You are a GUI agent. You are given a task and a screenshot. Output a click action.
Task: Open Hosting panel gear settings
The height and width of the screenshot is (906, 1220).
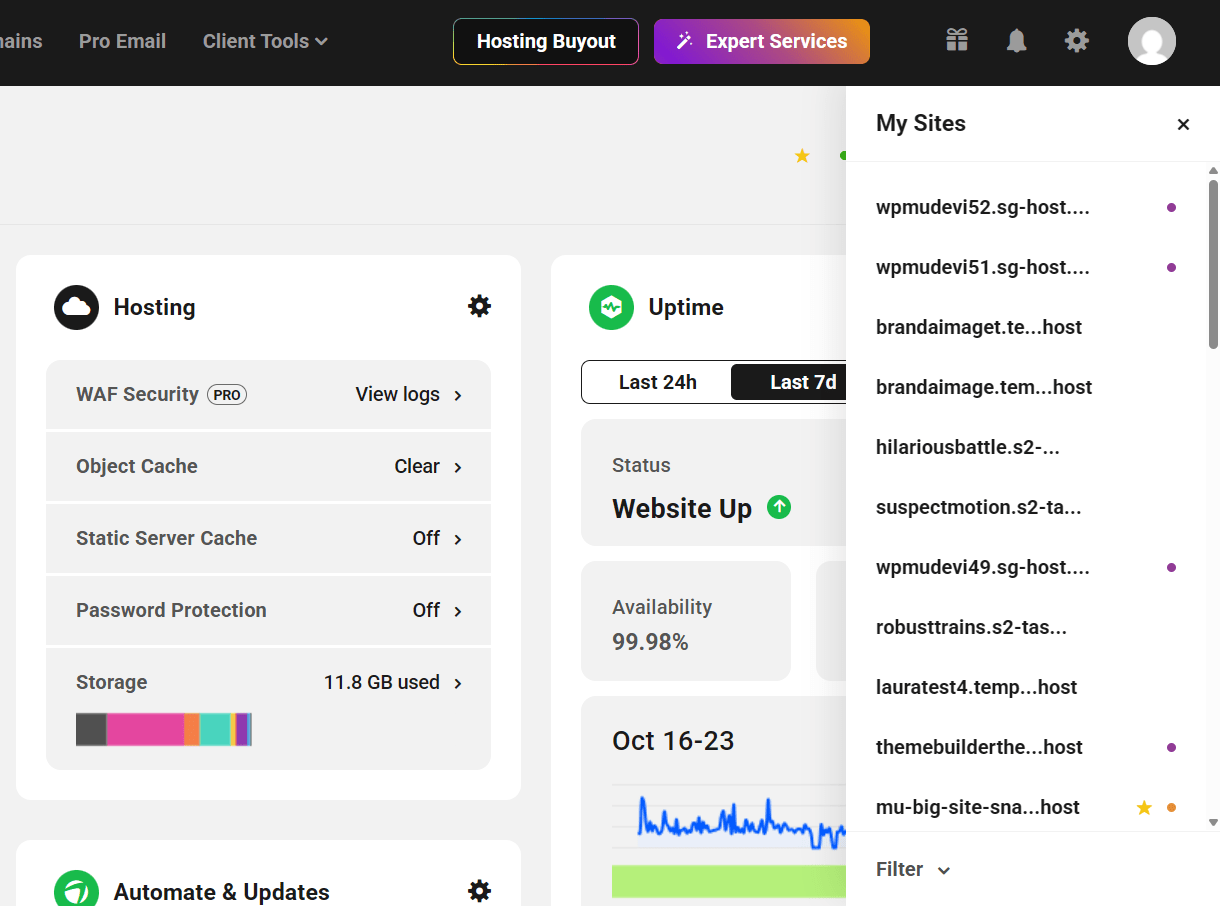point(479,306)
